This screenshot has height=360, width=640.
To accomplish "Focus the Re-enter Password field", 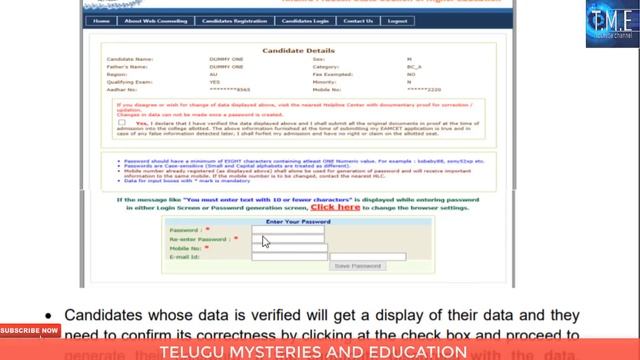I will [x=288, y=239].
